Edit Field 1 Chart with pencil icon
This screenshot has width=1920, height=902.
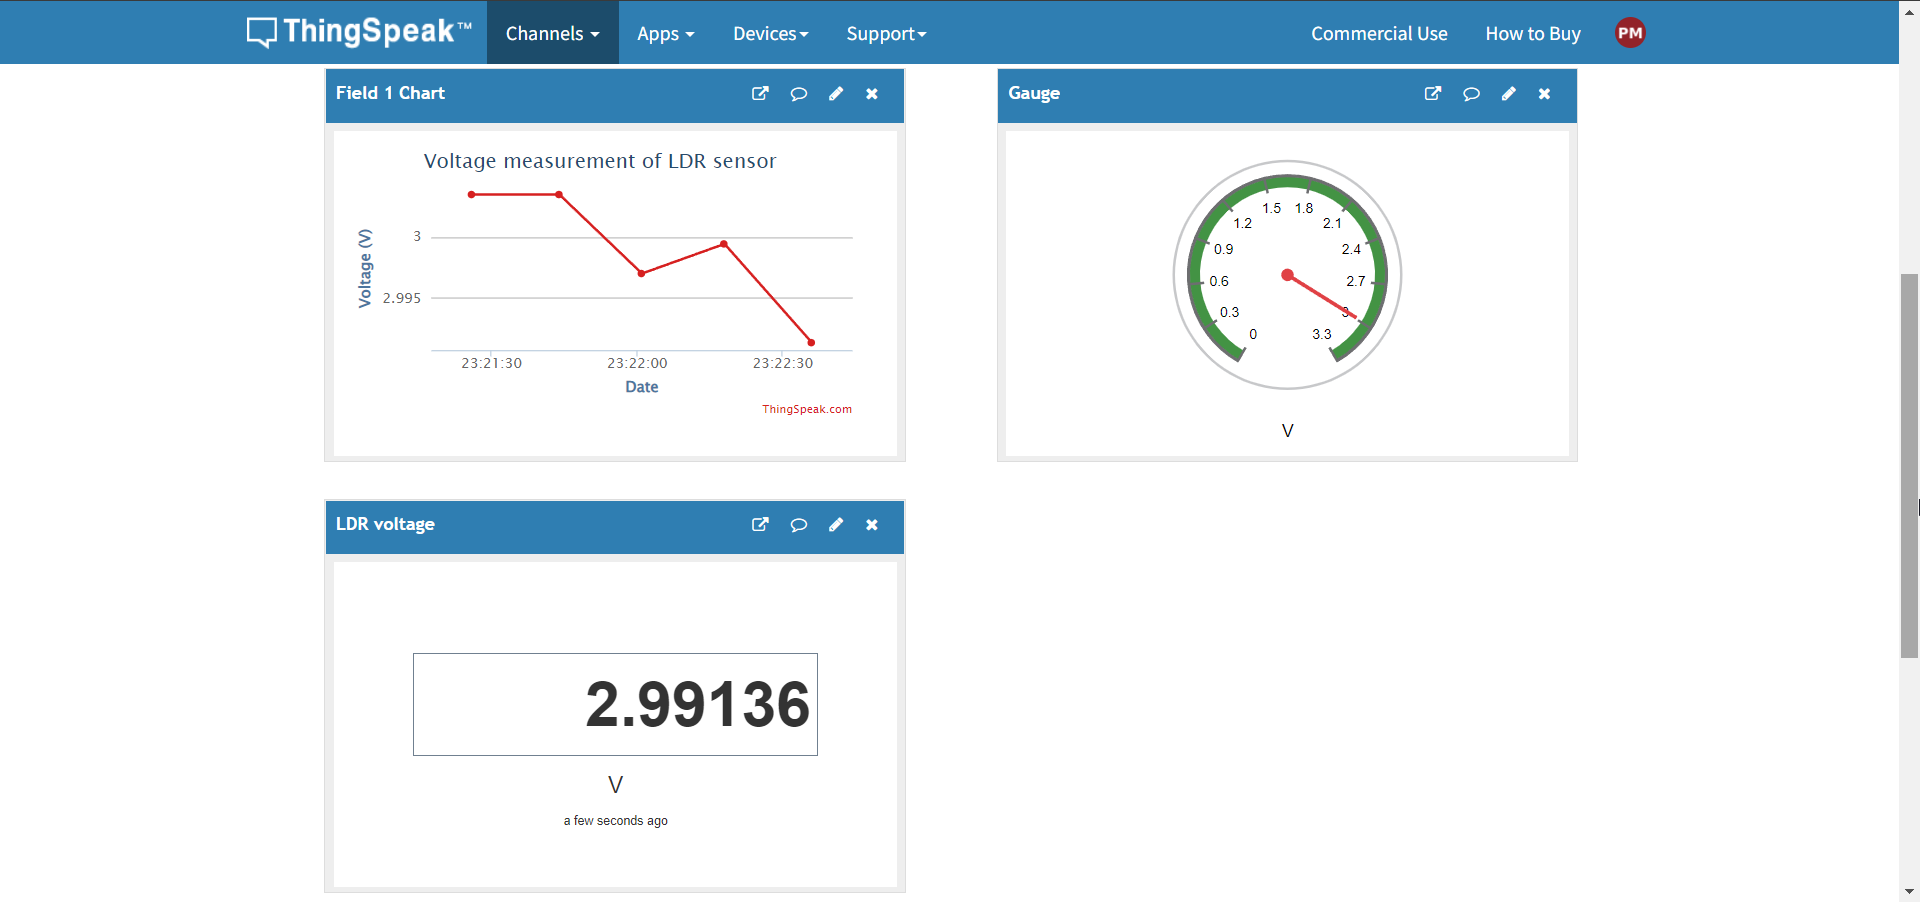point(836,93)
